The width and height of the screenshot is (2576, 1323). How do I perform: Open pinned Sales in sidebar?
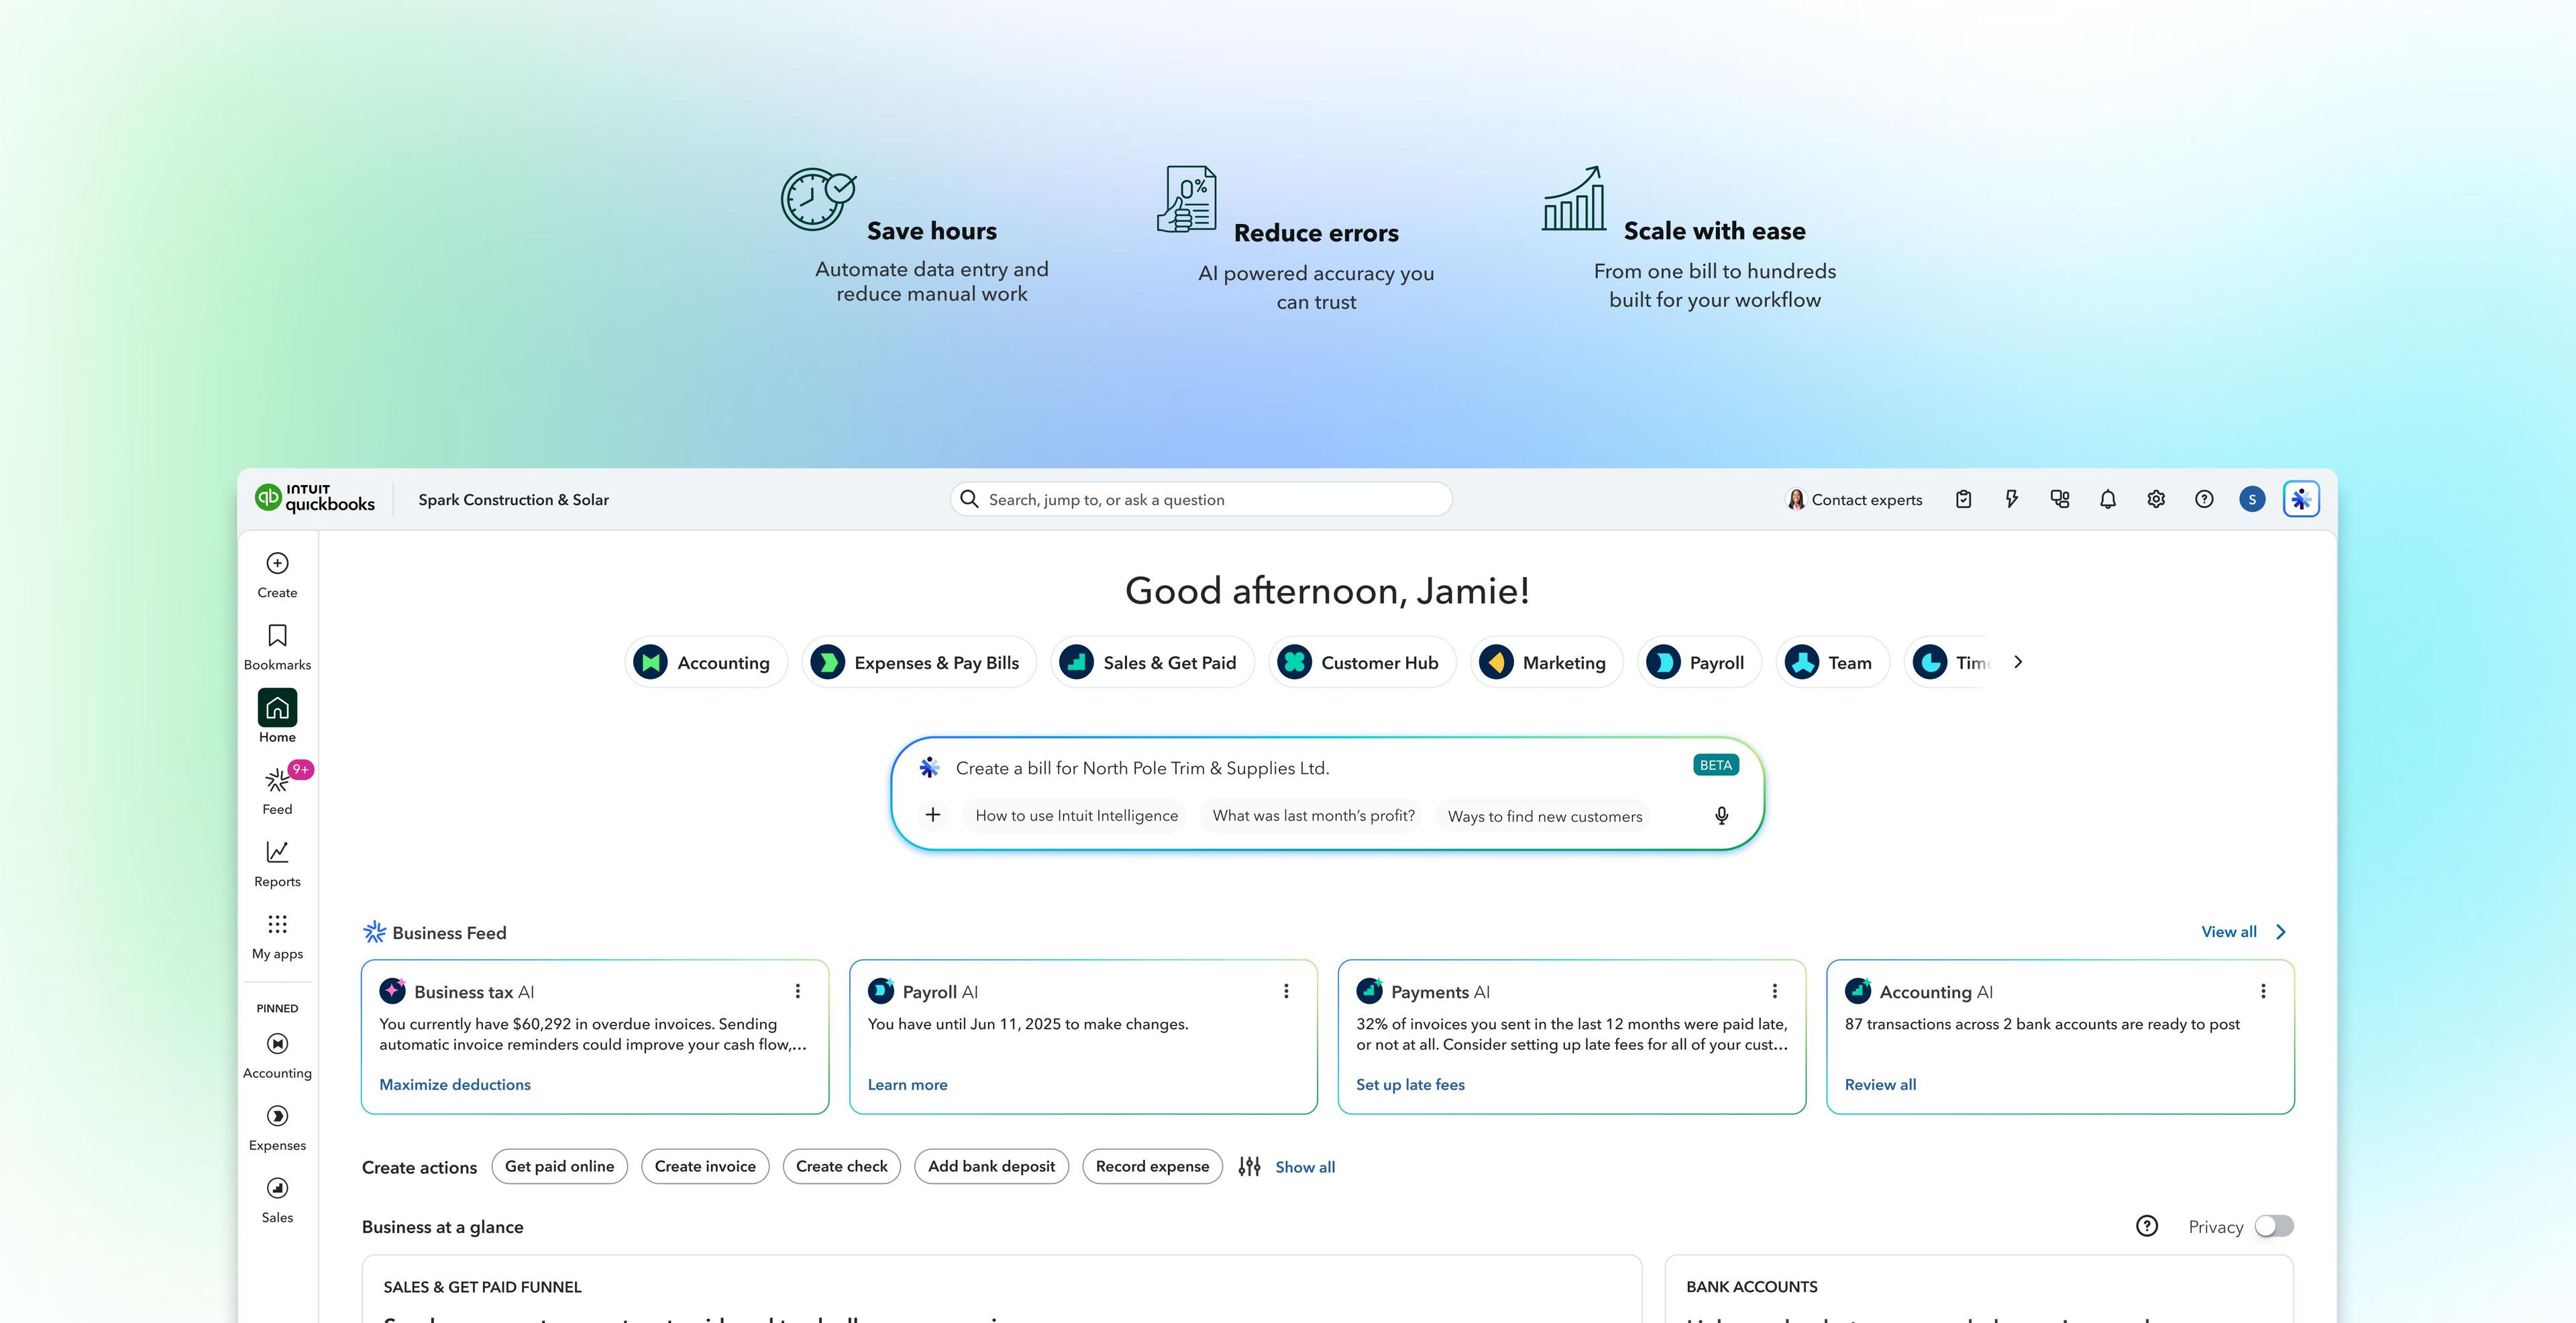pyautogui.click(x=277, y=1200)
